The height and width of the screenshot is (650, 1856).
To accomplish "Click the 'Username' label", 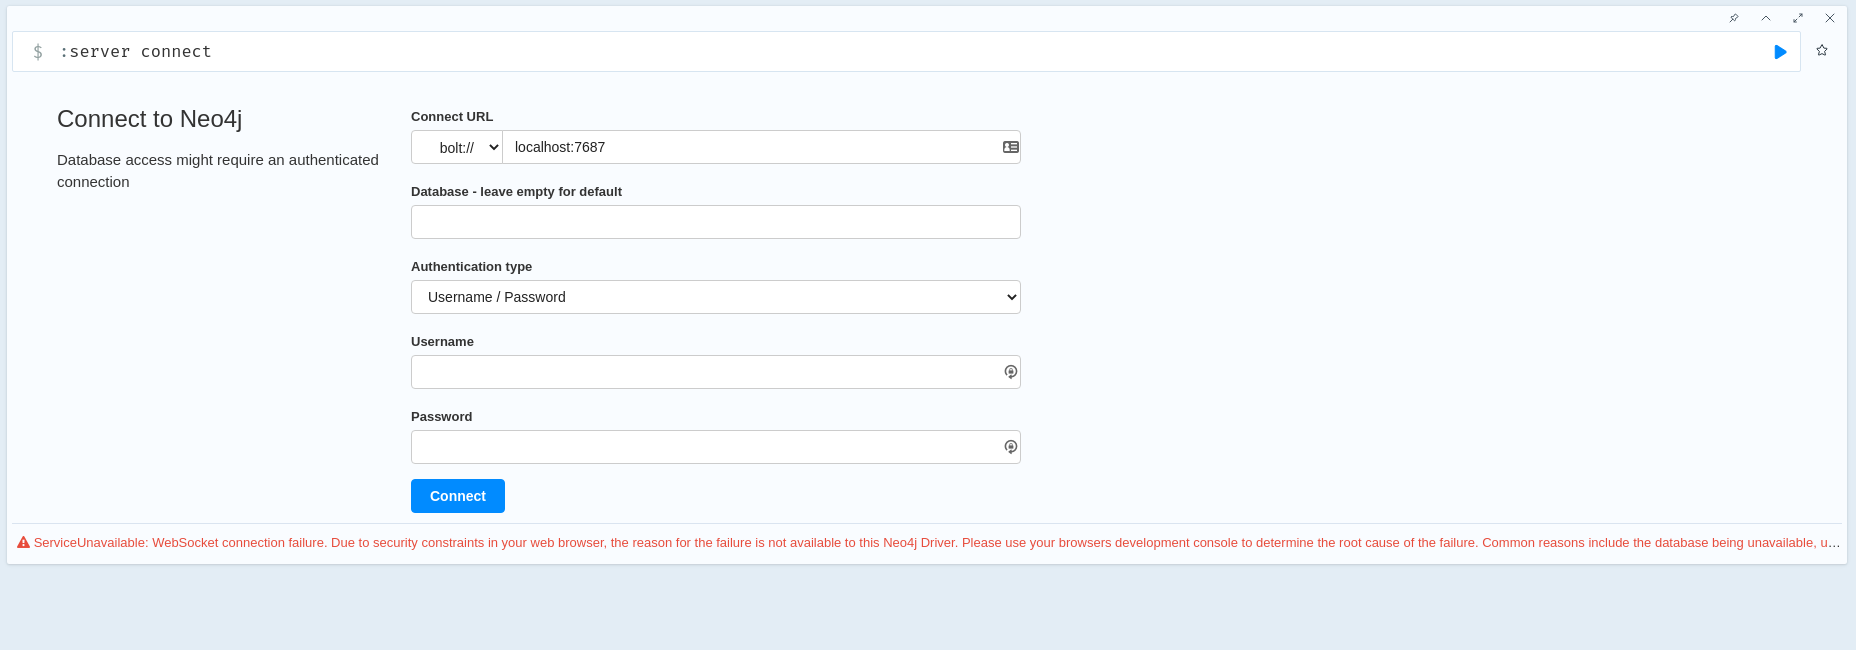I will (442, 342).
